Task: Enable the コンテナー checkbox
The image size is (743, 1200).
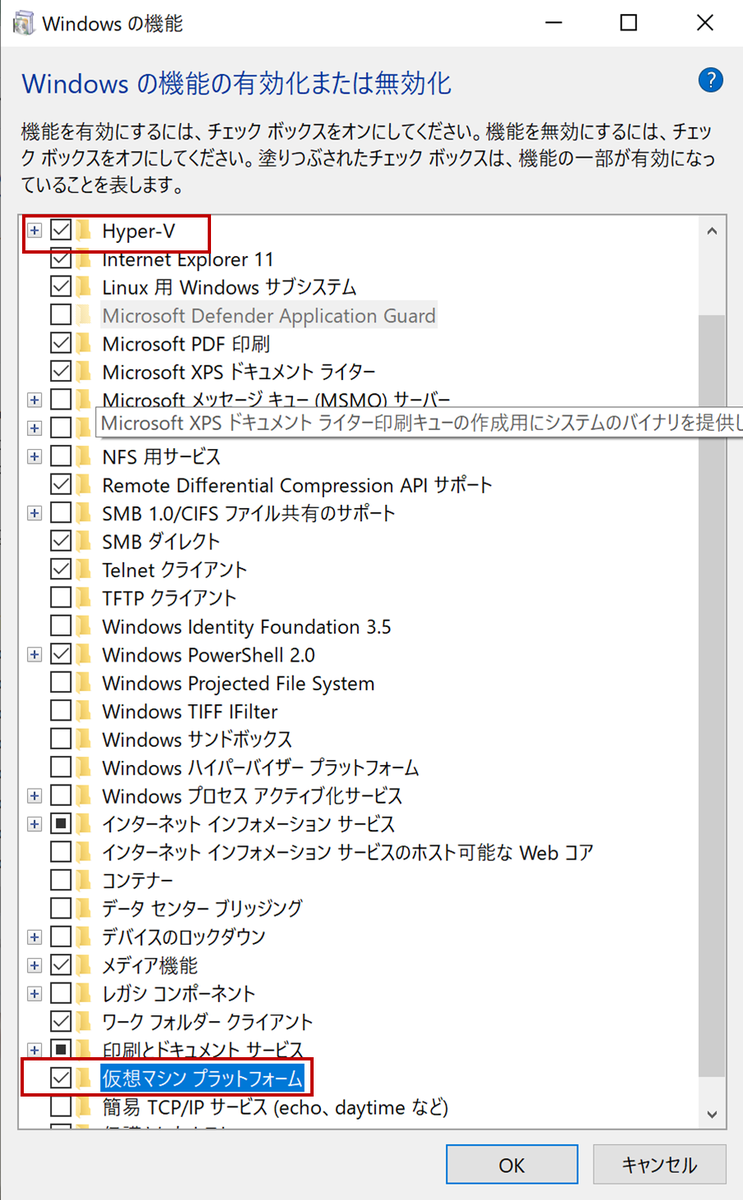Action: coord(61,881)
